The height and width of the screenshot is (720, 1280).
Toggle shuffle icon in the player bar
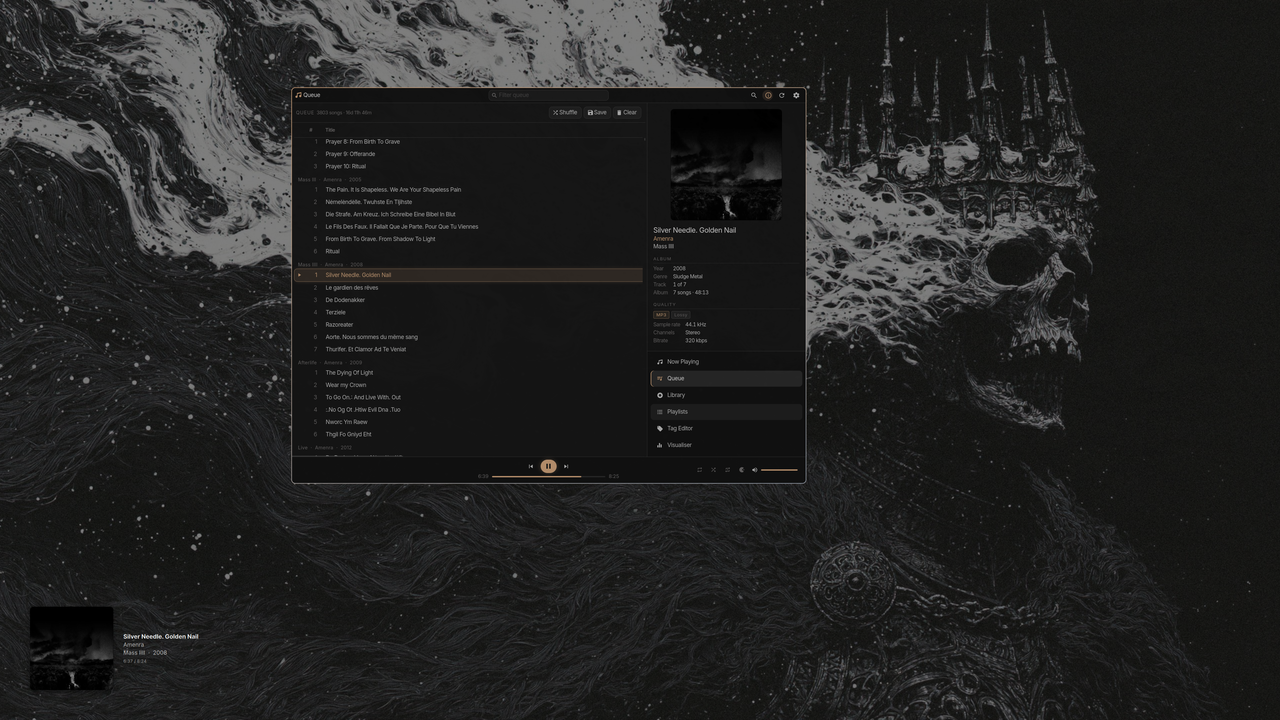pos(713,470)
